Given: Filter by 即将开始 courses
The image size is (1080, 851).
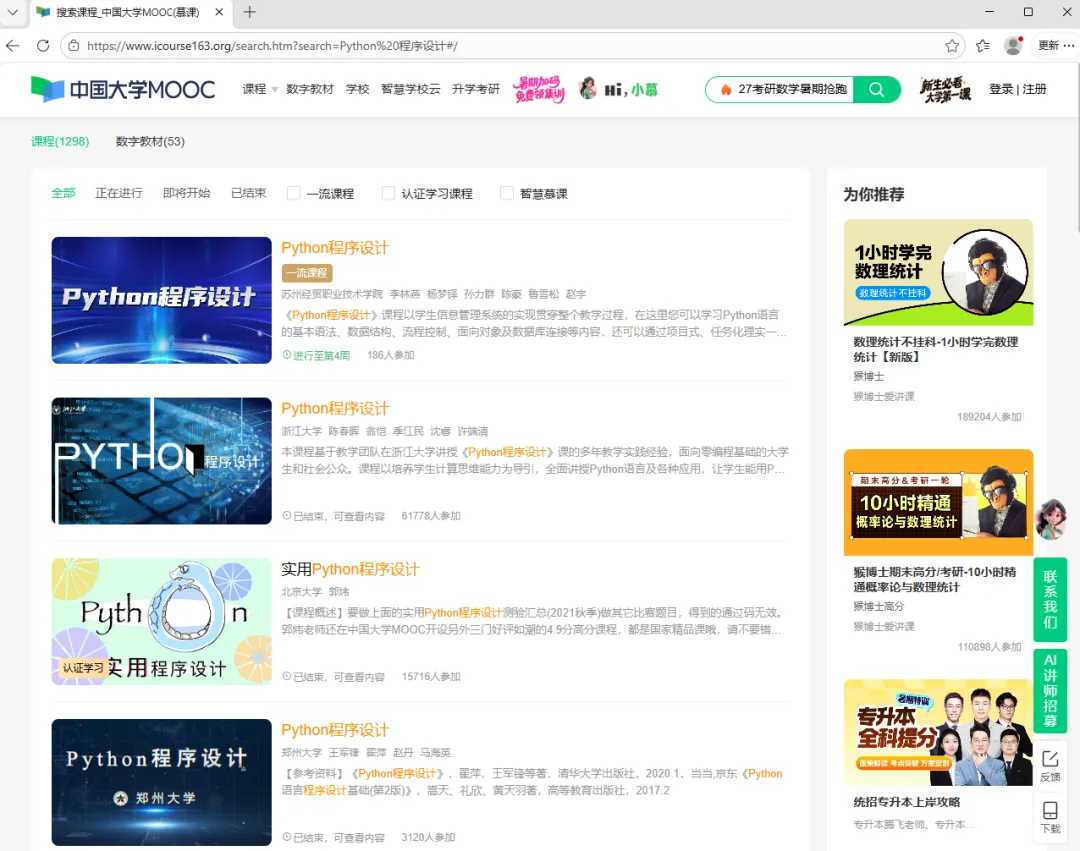Looking at the screenshot, I should [187, 193].
